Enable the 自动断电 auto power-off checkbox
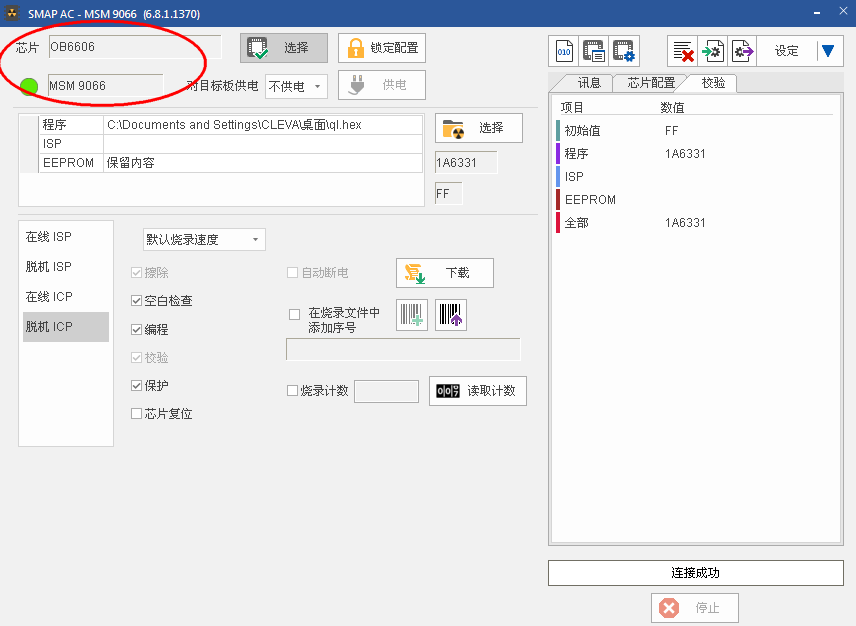 293,272
